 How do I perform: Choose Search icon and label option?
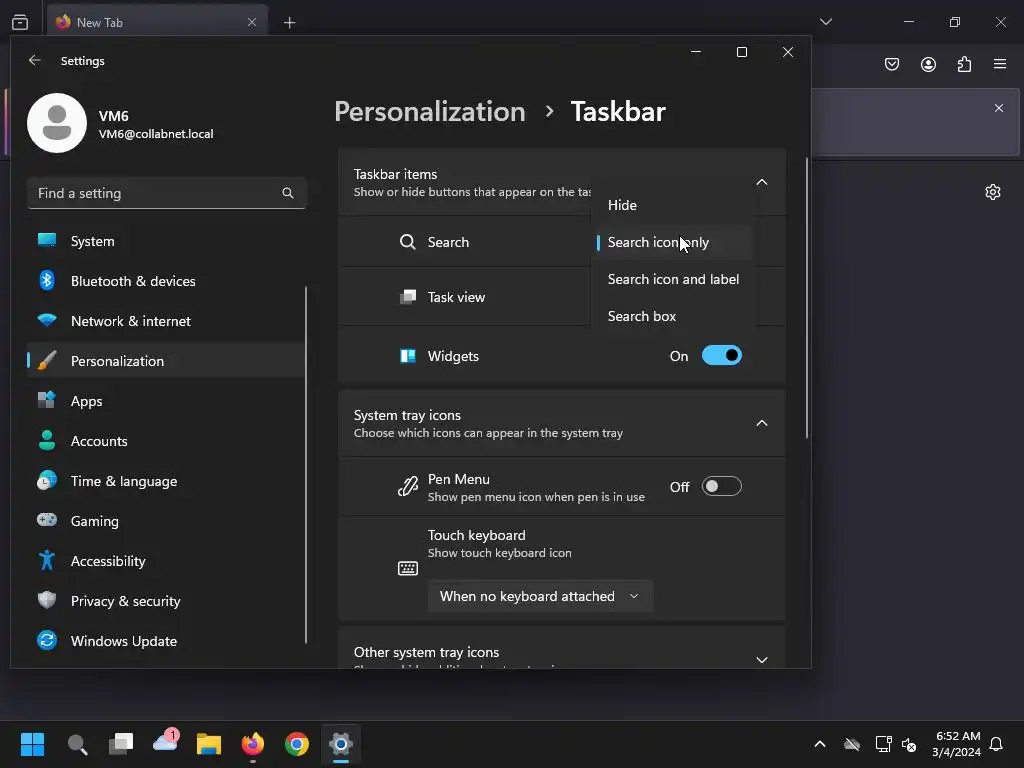click(x=673, y=279)
